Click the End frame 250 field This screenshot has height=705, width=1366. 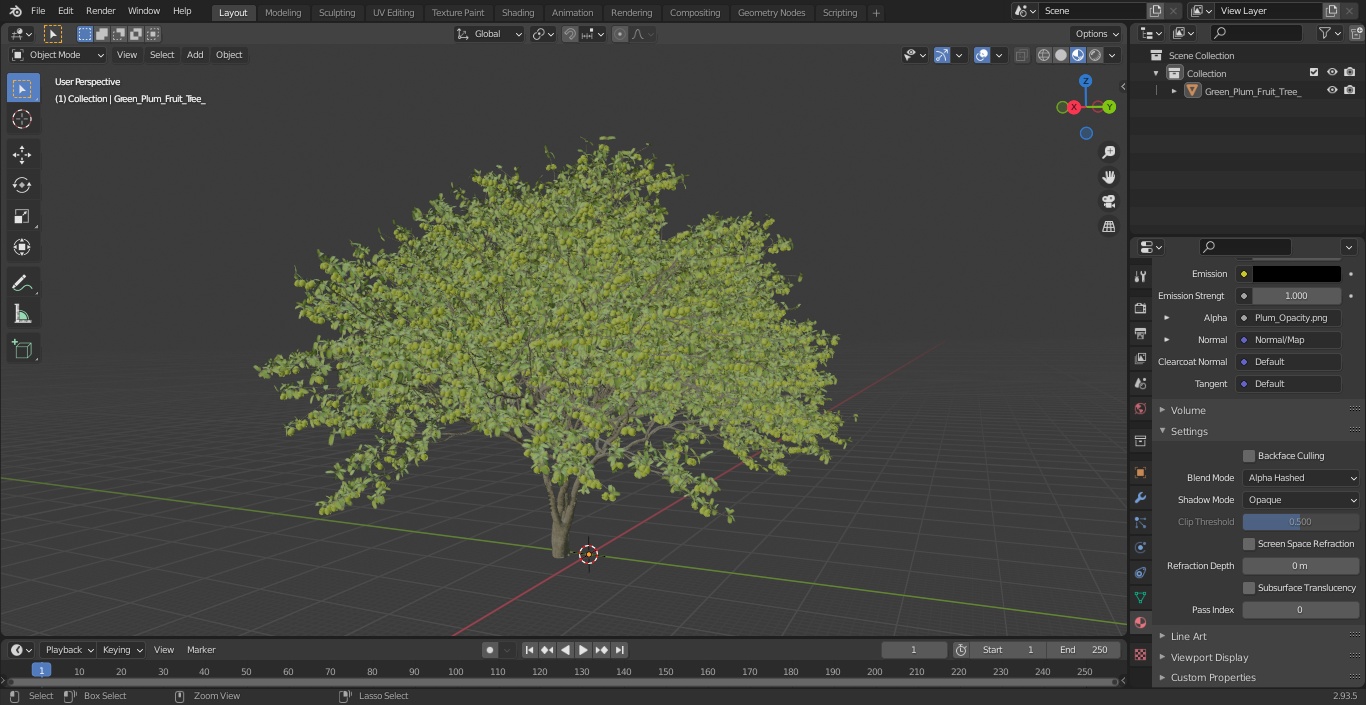(x=1084, y=650)
